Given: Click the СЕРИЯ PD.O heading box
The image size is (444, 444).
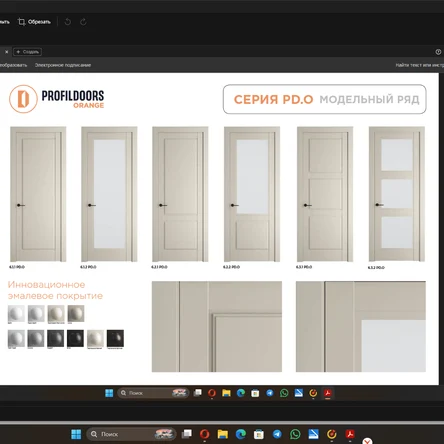Looking at the screenshot, I should [325, 99].
